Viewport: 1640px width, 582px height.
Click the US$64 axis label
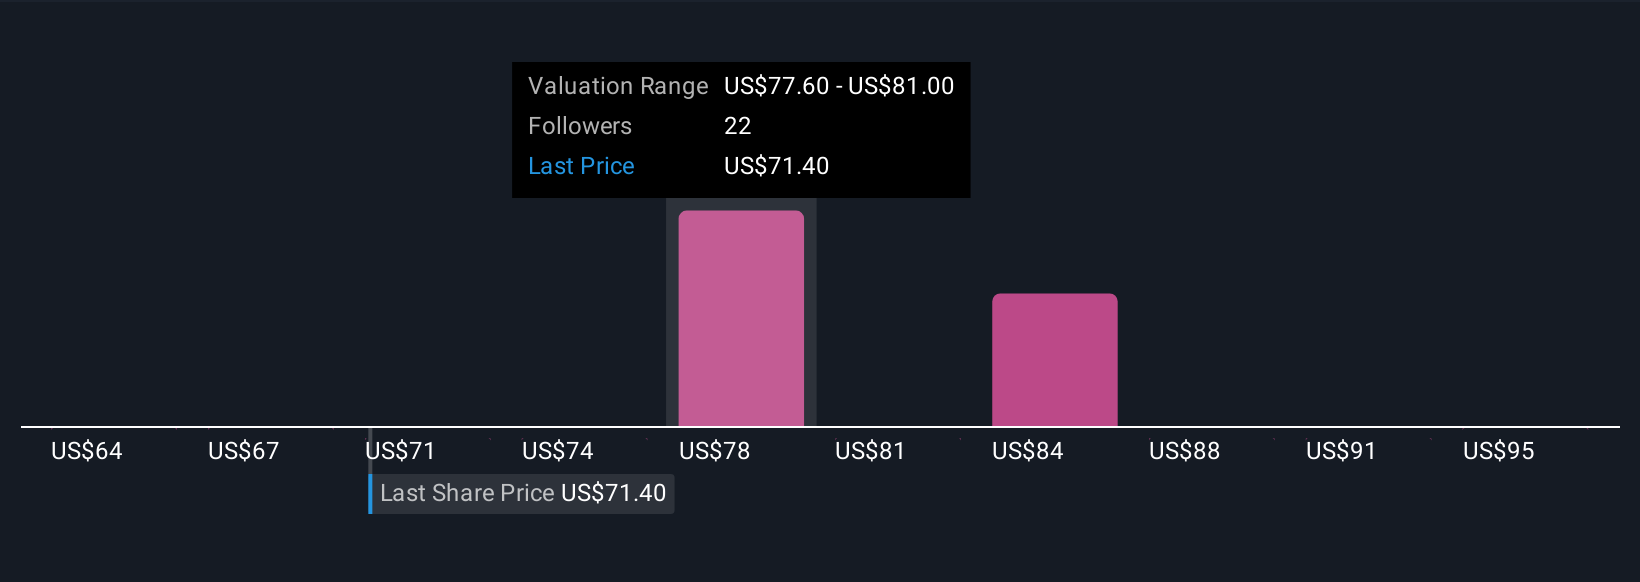[87, 451]
